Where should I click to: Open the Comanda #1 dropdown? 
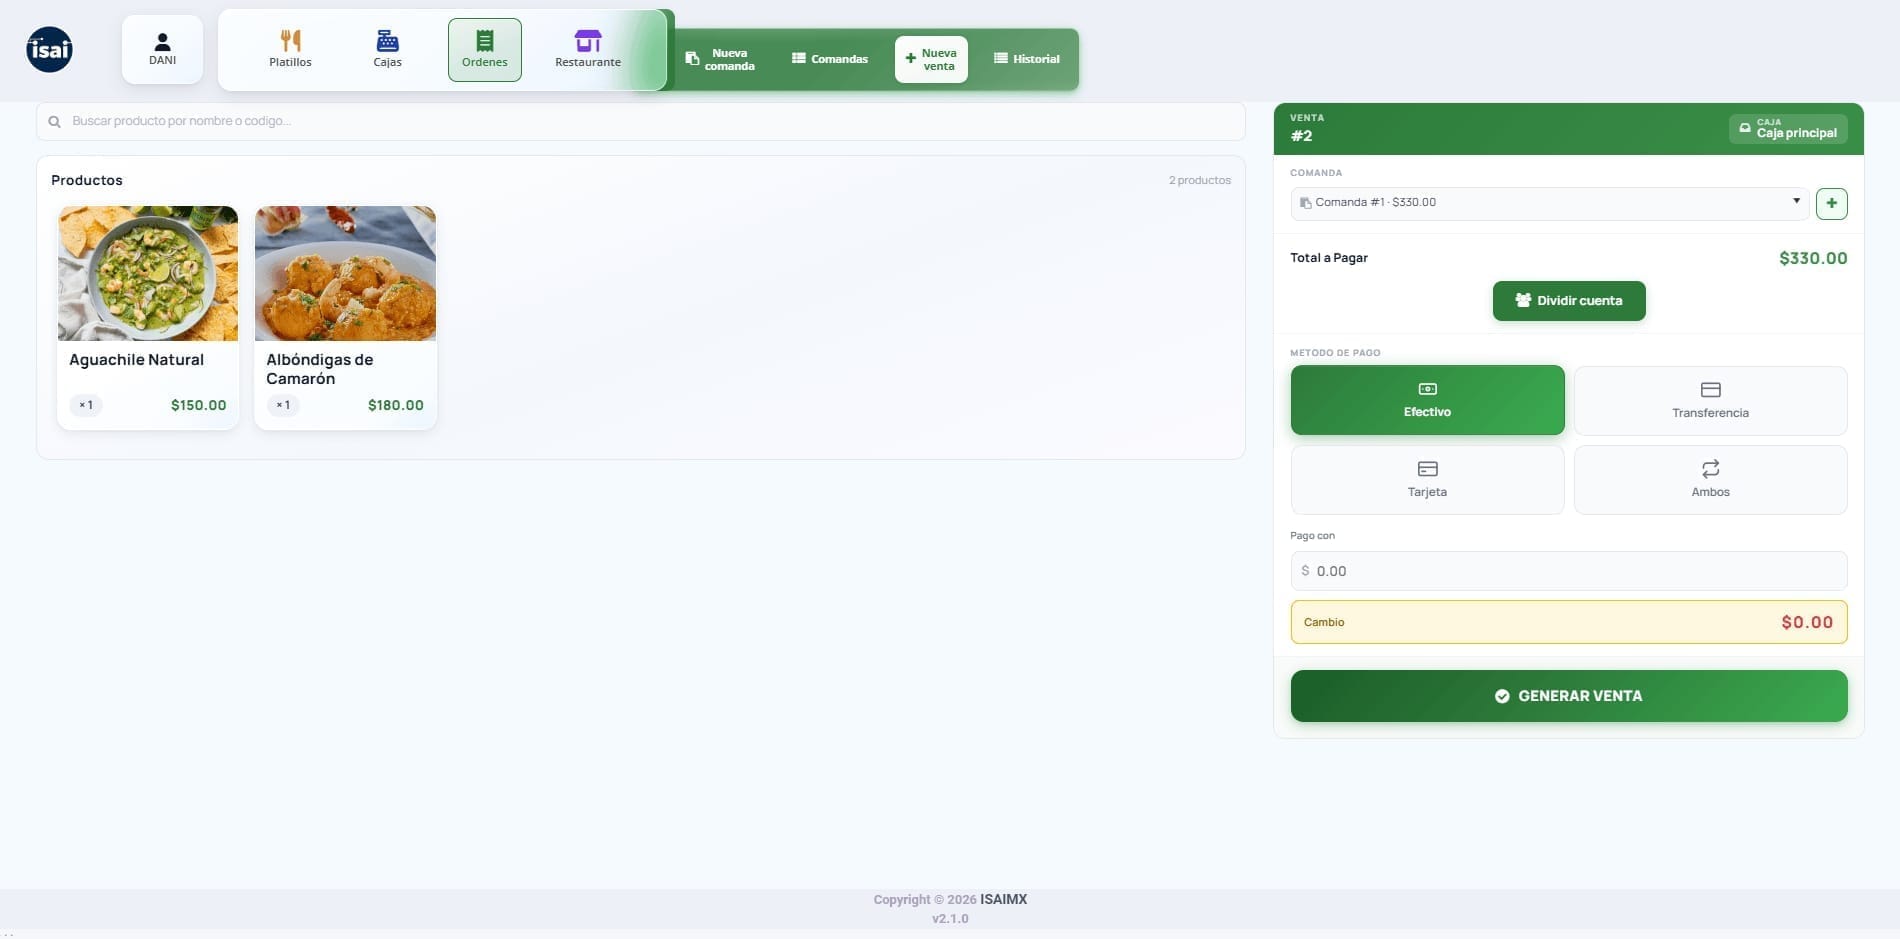(x=1549, y=203)
